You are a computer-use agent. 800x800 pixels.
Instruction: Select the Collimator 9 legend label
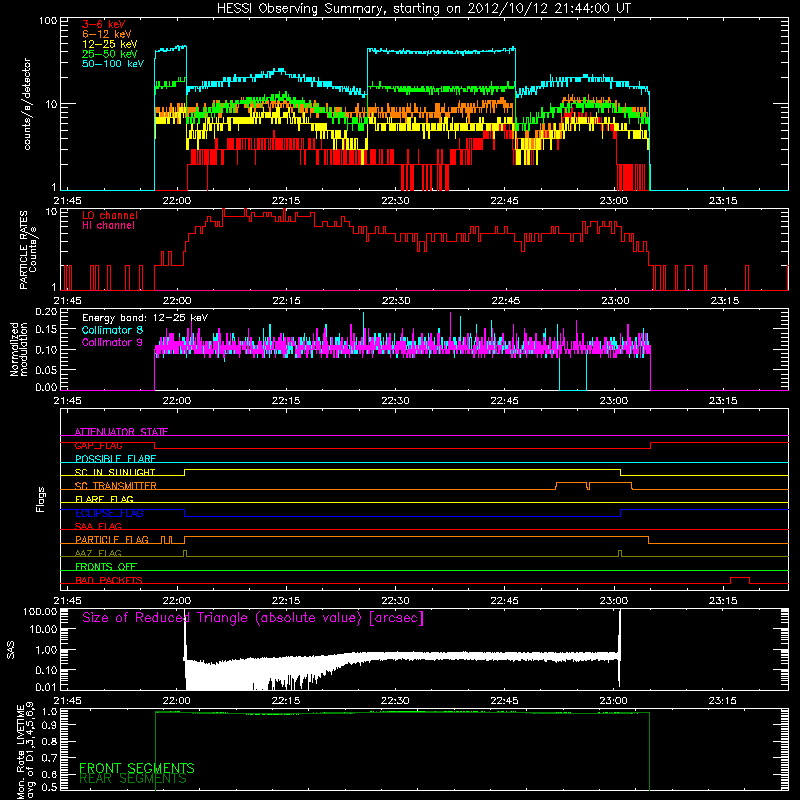pos(112,342)
